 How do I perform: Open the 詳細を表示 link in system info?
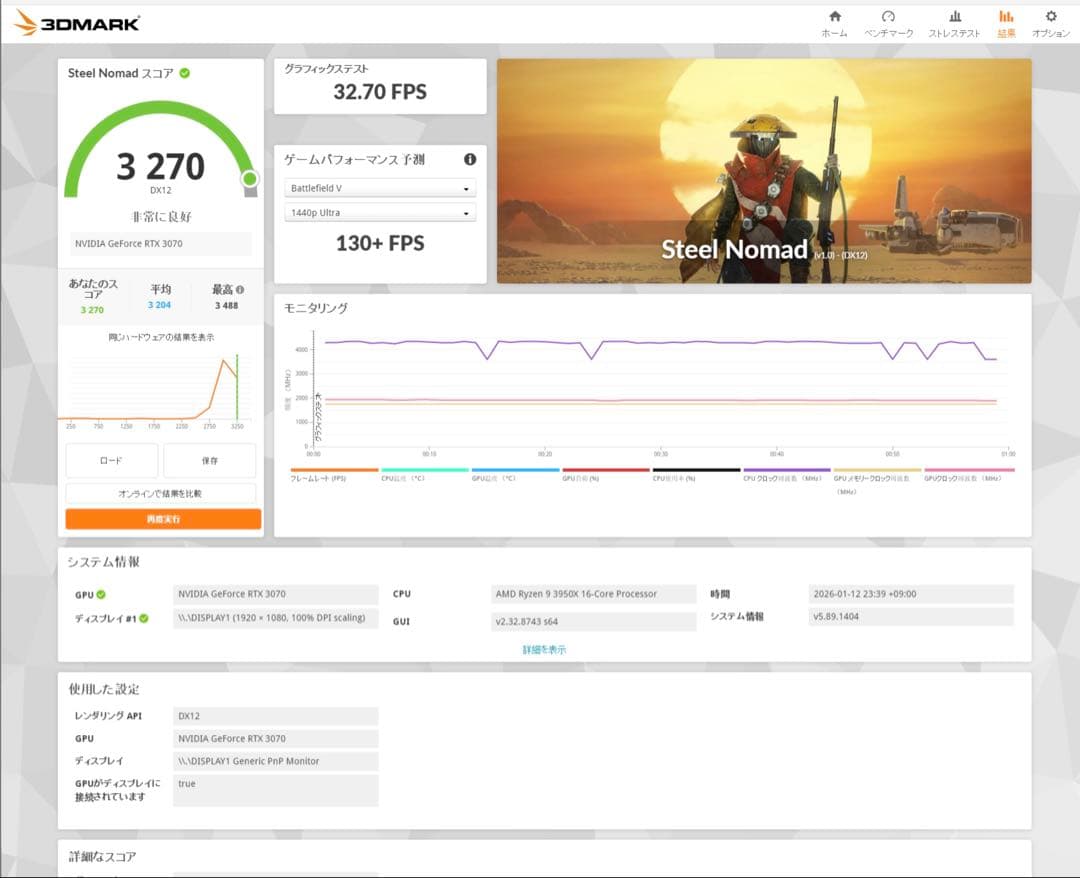point(544,649)
